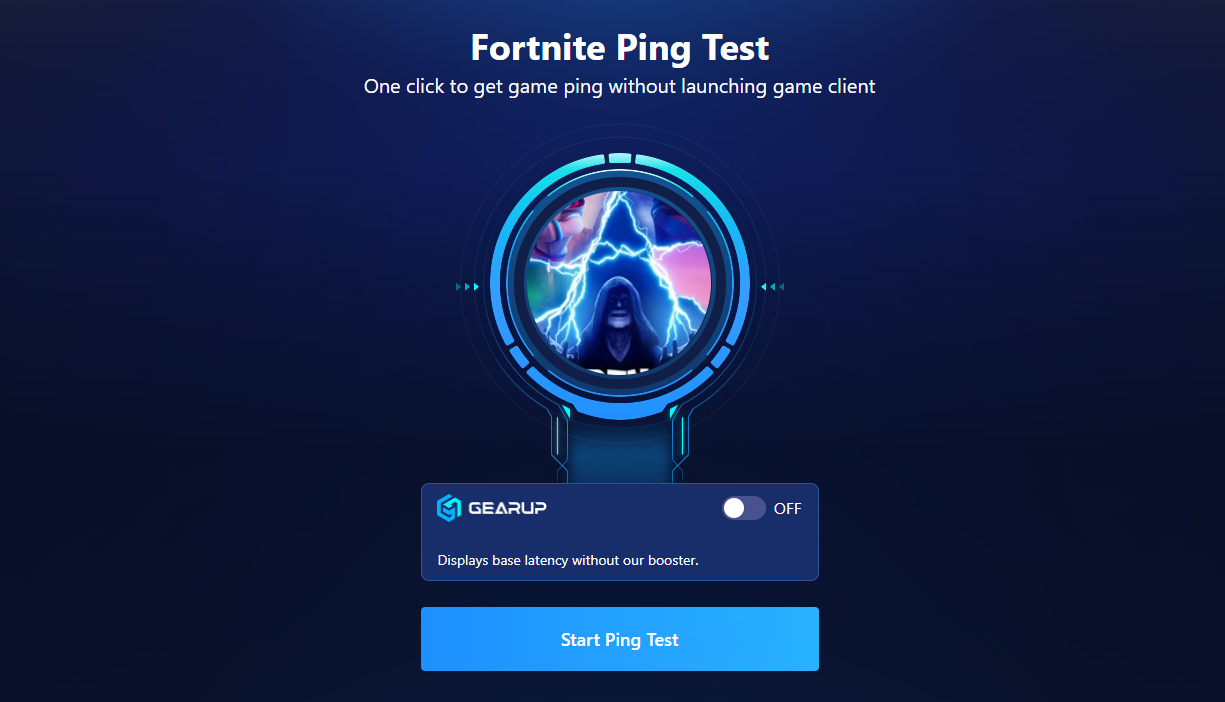The image size is (1225, 702).
Task: Enable the GearUP booster switch
Action: [x=744, y=508]
